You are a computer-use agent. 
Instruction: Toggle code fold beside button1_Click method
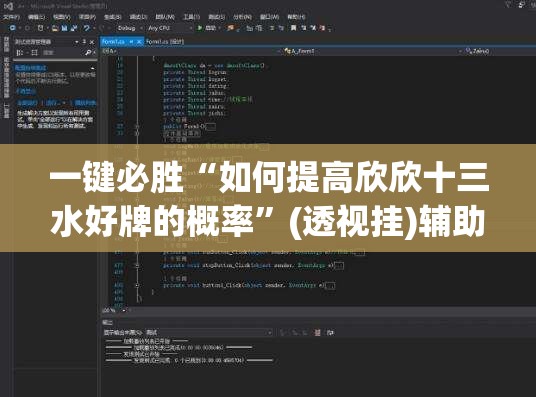[137, 285]
